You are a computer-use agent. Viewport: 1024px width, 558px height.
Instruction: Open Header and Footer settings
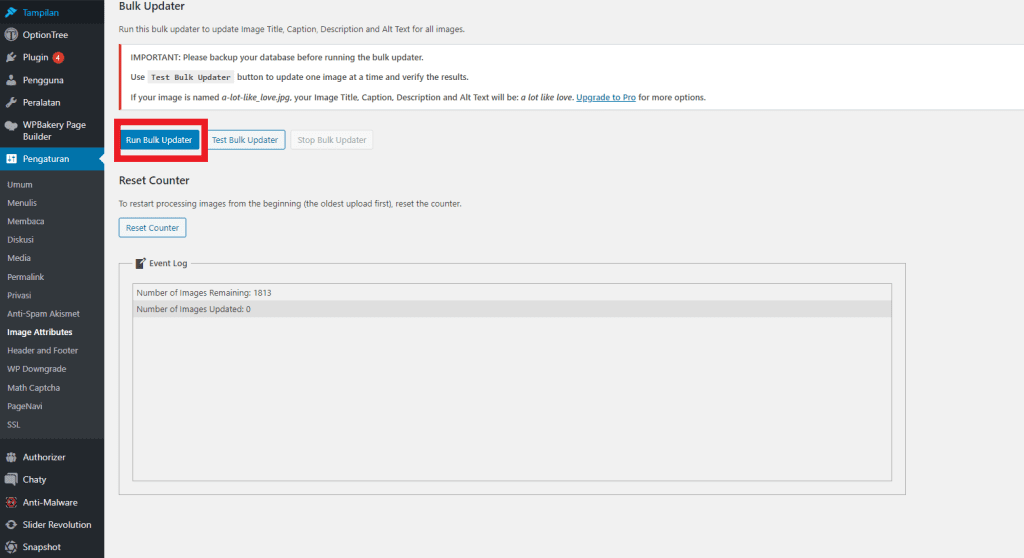point(42,350)
